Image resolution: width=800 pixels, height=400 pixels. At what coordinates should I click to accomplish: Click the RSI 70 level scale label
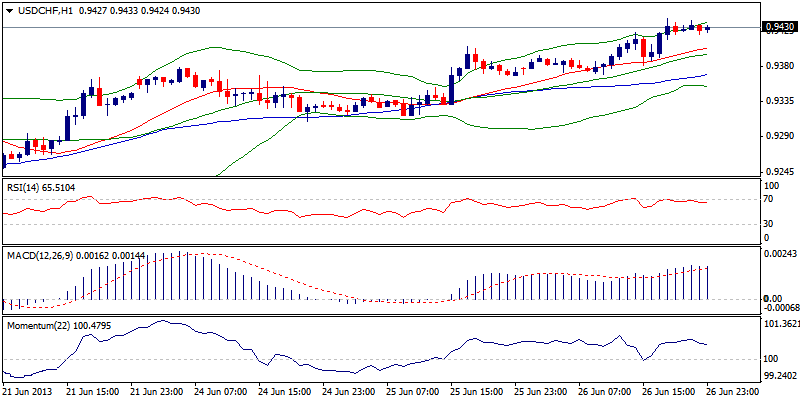click(769, 200)
